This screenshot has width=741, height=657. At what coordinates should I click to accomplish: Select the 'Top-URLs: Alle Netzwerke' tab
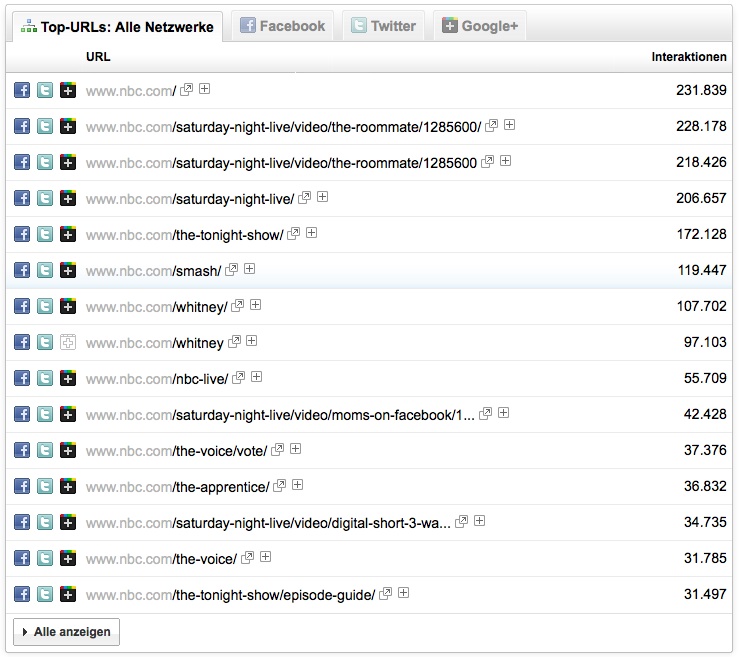pos(116,27)
